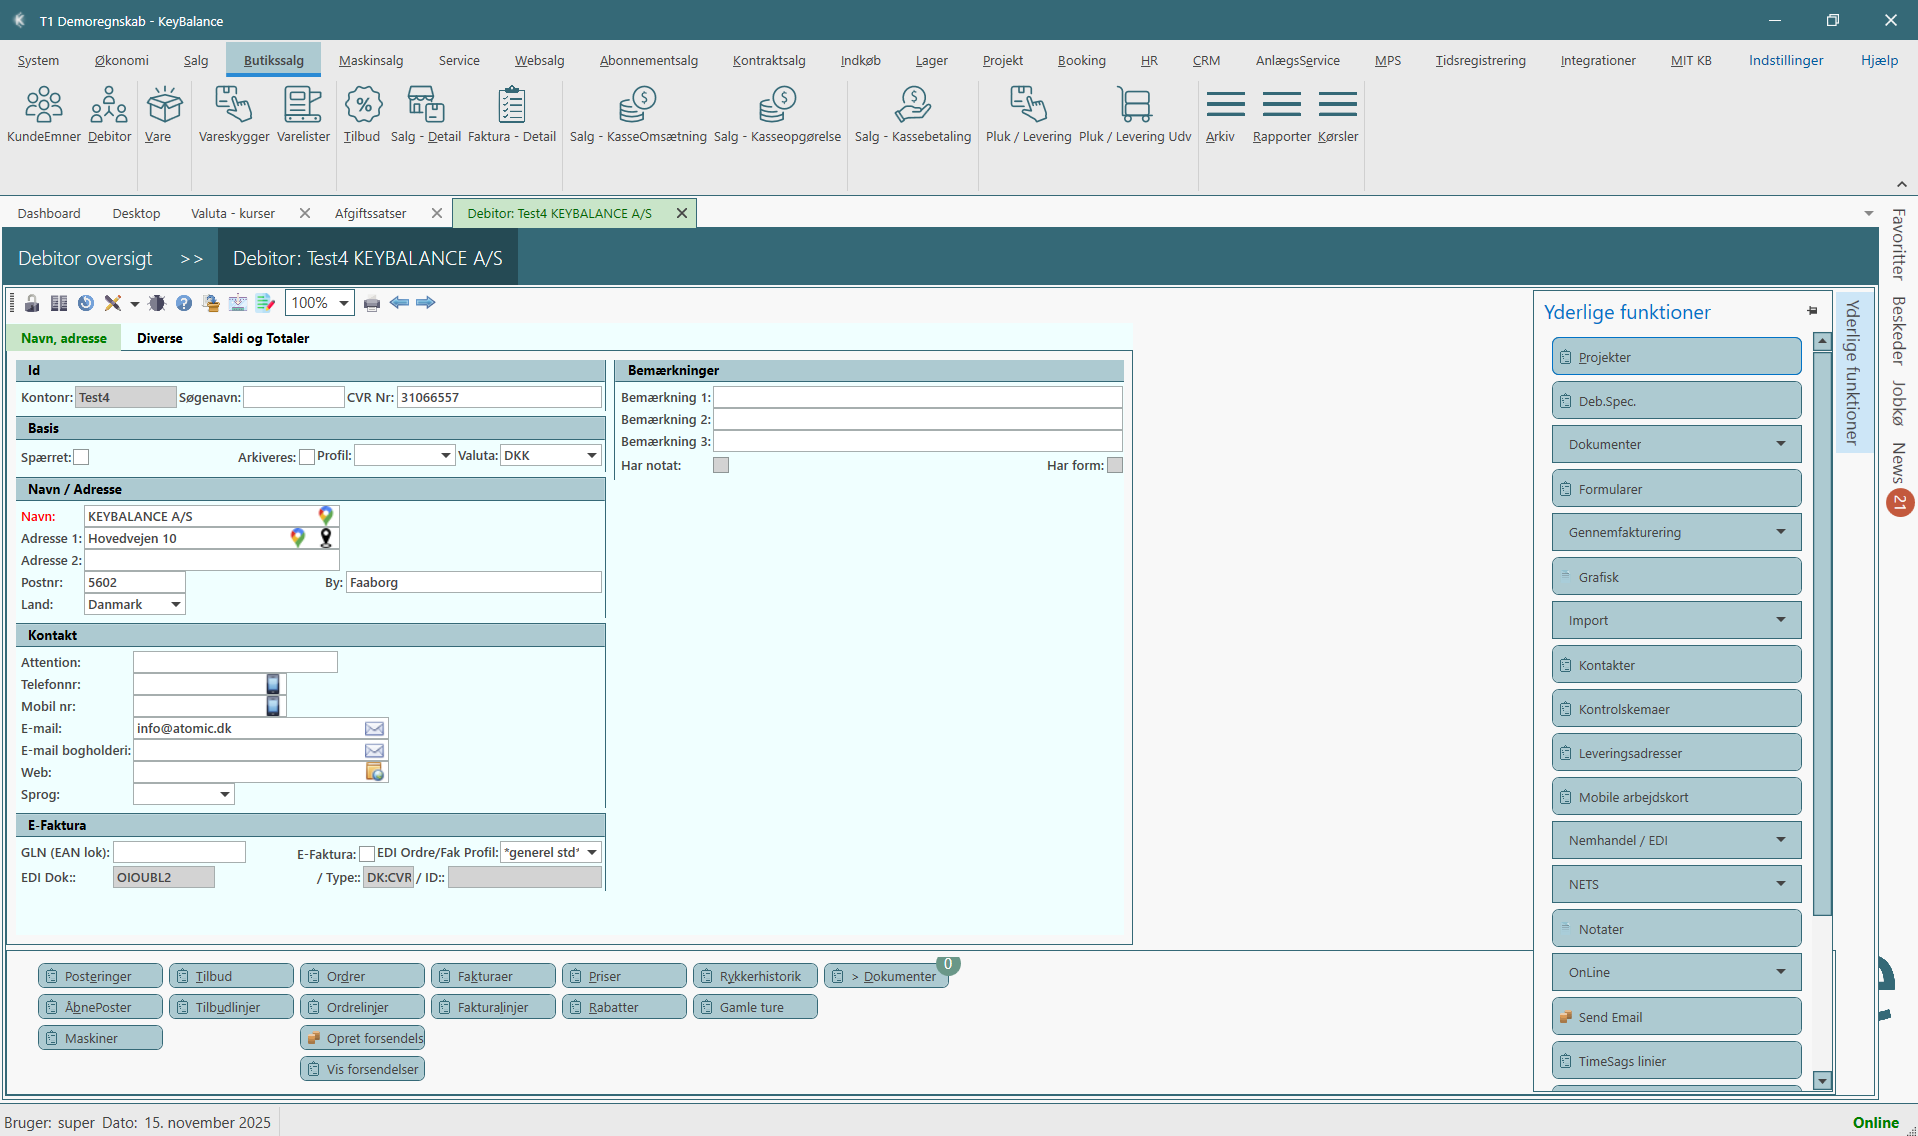The width and height of the screenshot is (1918, 1136).
Task: Click the Posteringer button
Action: coord(100,976)
